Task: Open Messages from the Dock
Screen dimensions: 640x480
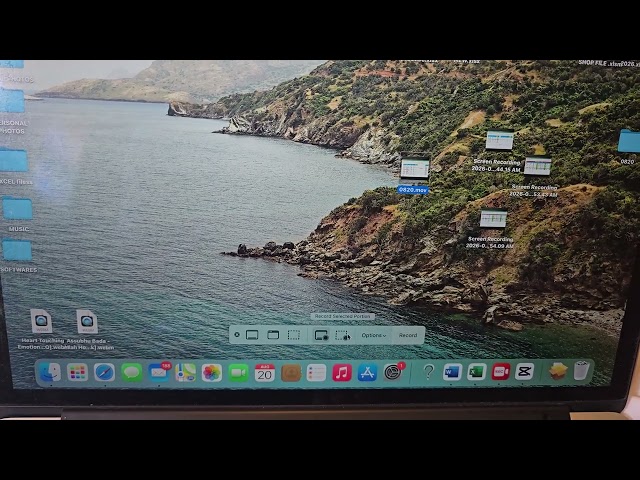Action: (131, 373)
